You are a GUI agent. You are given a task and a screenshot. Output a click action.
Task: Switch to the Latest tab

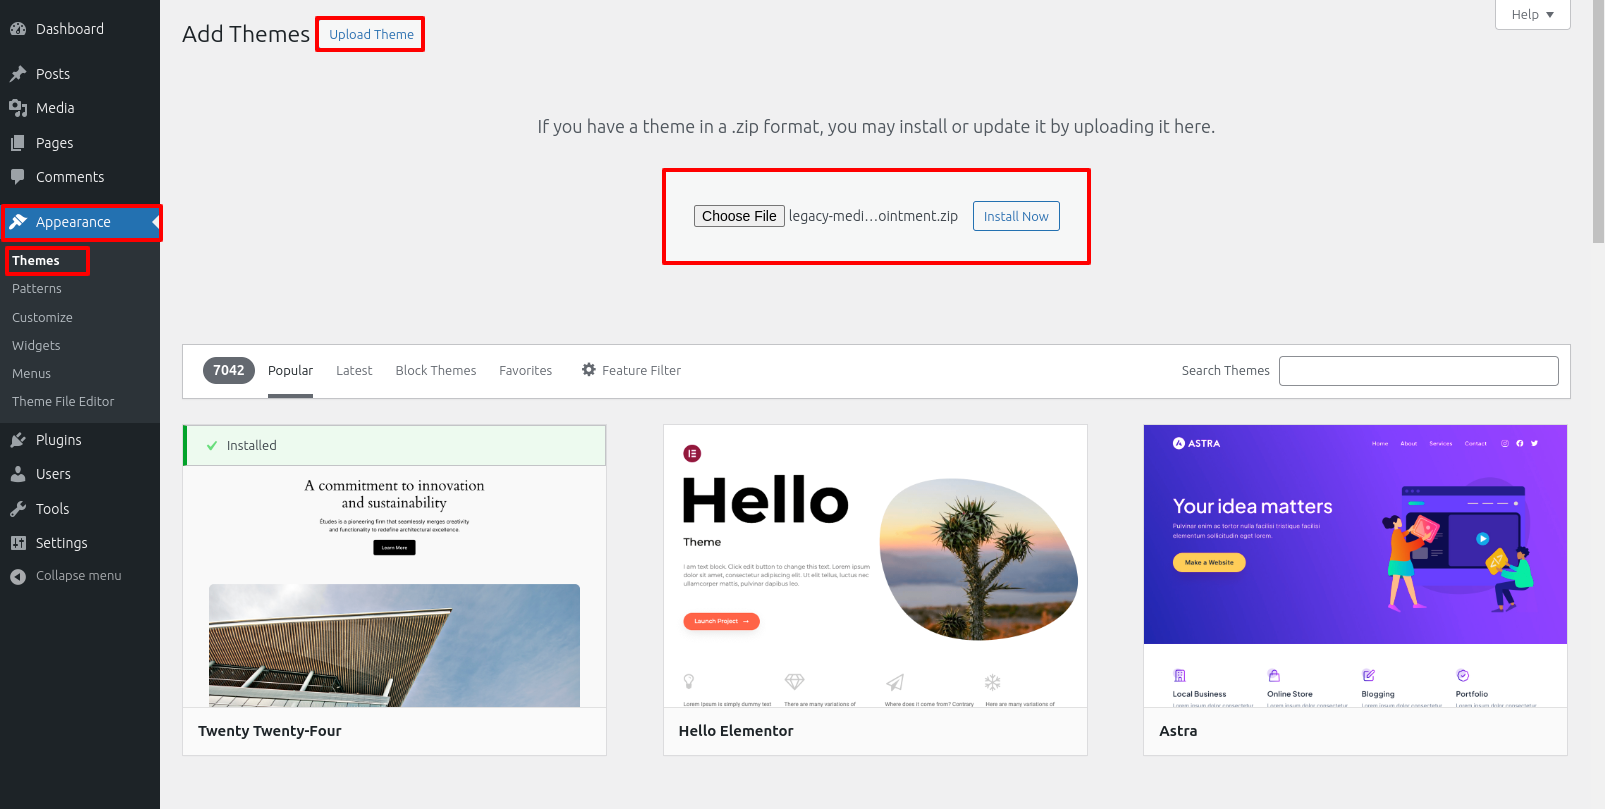click(354, 370)
